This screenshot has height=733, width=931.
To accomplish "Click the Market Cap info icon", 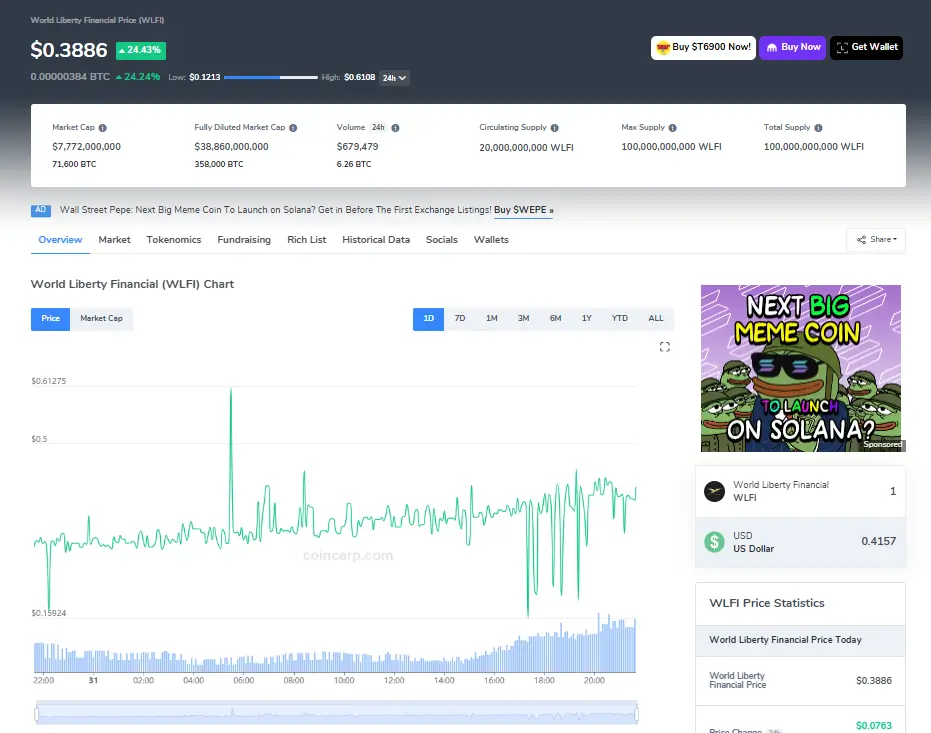I will click(103, 128).
